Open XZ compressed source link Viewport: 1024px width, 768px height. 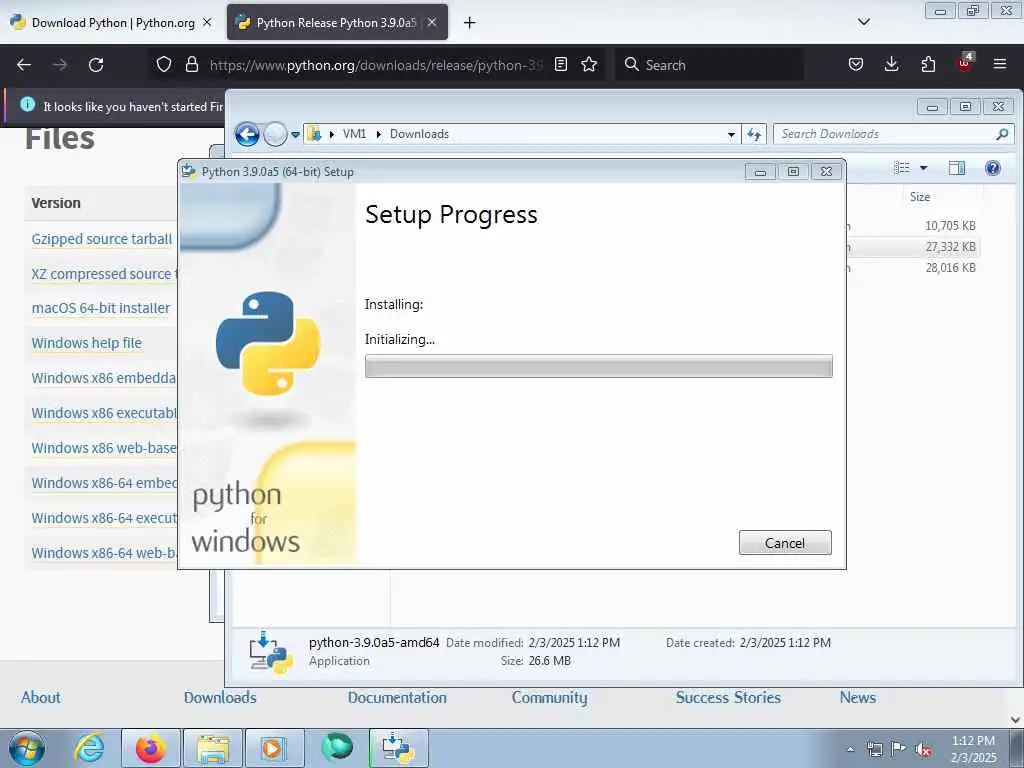click(x=104, y=274)
